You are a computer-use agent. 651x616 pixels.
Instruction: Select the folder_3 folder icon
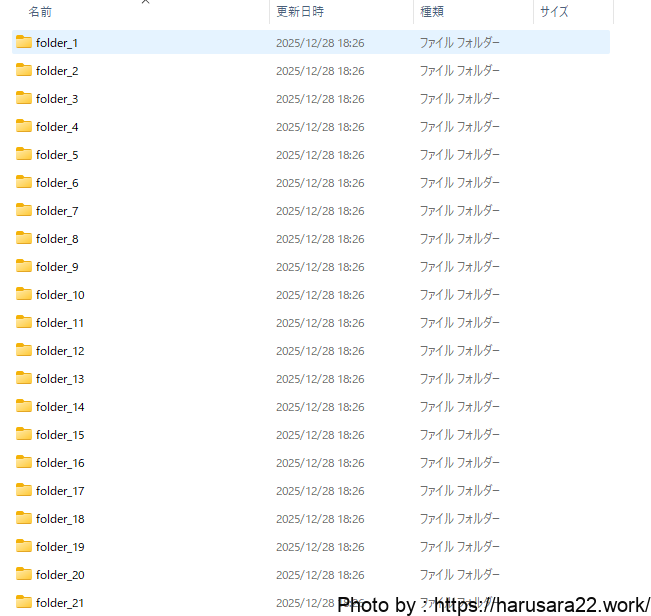24,98
